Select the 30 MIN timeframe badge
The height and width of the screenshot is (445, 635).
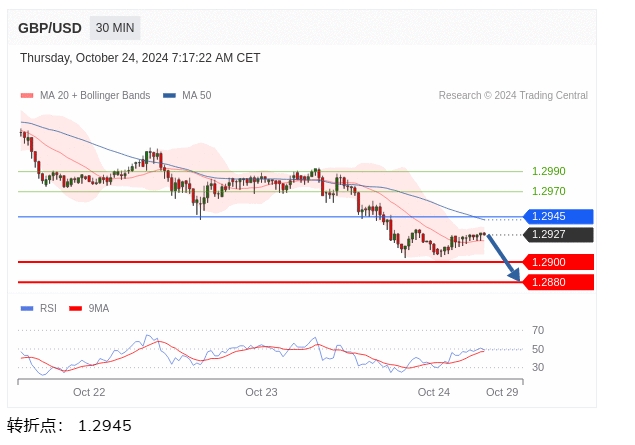(x=115, y=28)
